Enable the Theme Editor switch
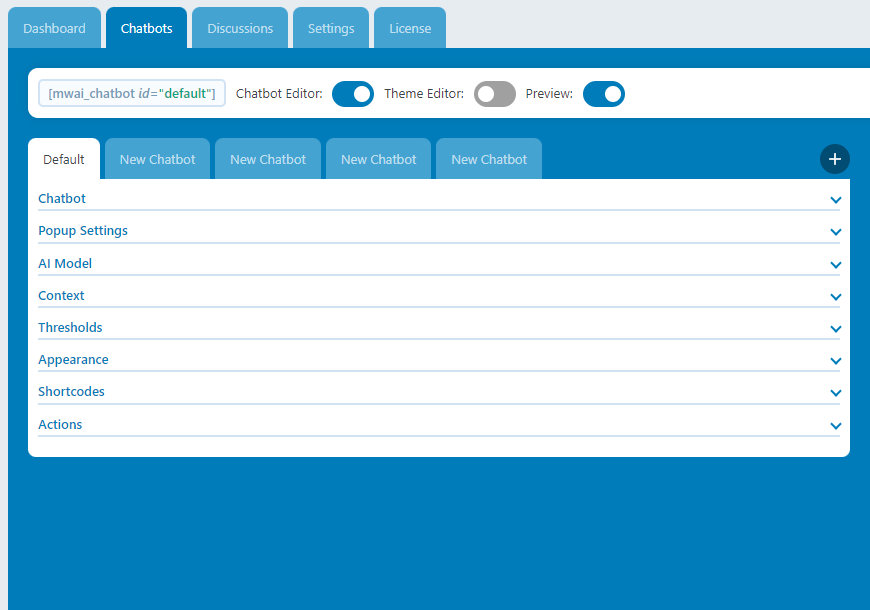 [494, 94]
